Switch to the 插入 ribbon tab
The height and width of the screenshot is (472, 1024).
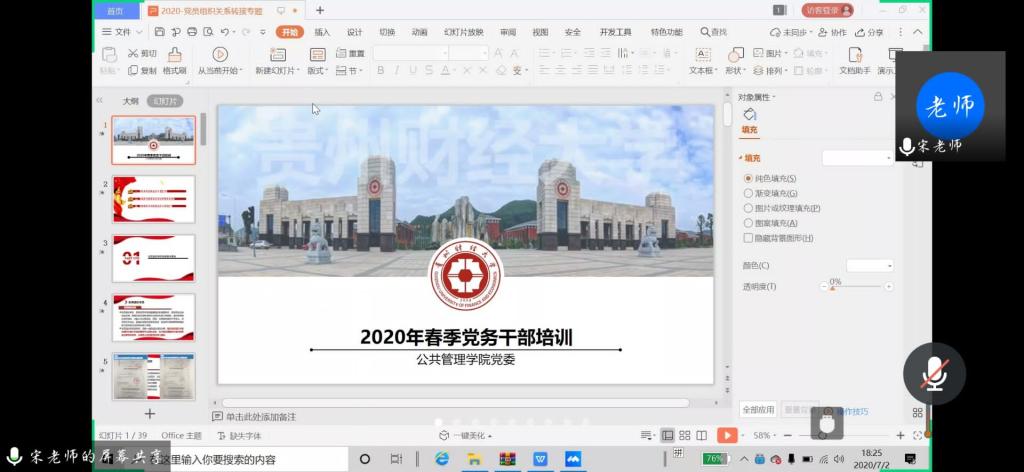[x=322, y=32]
